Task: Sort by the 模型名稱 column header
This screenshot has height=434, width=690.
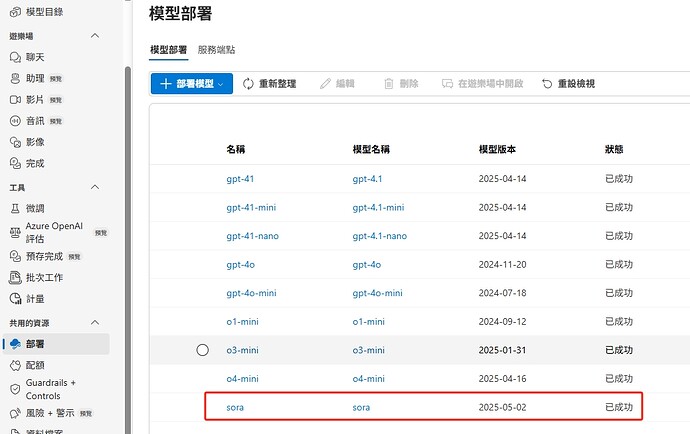Action: [x=371, y=149]
